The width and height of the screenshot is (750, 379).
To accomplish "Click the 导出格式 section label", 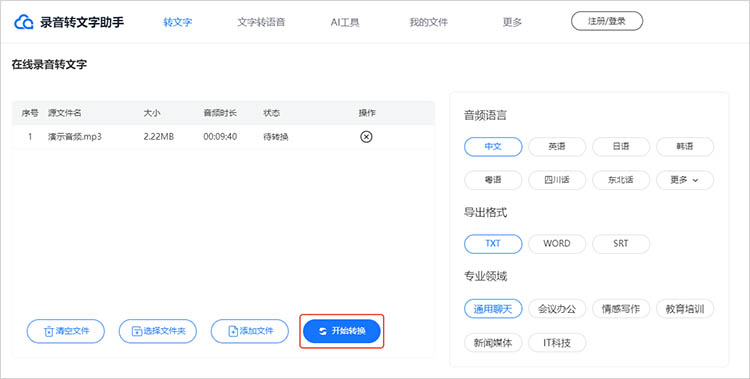I will (x=485, y=212).
